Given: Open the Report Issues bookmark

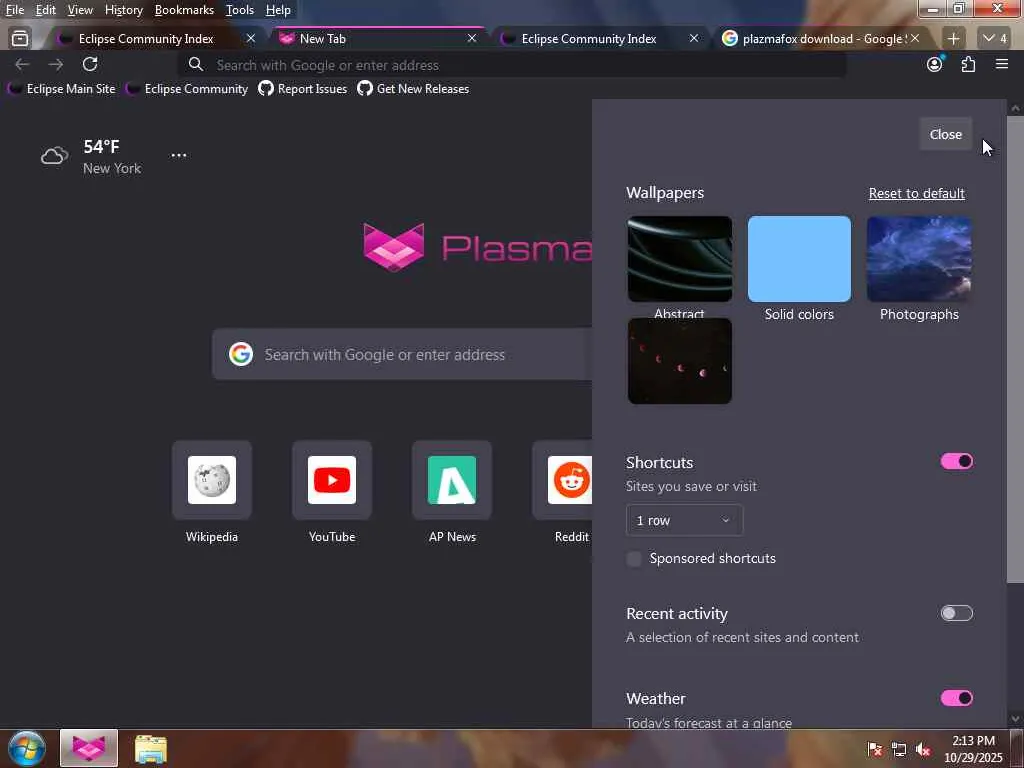Looking at the screenshot, I should pyautogui.click(x=302, y=89).
